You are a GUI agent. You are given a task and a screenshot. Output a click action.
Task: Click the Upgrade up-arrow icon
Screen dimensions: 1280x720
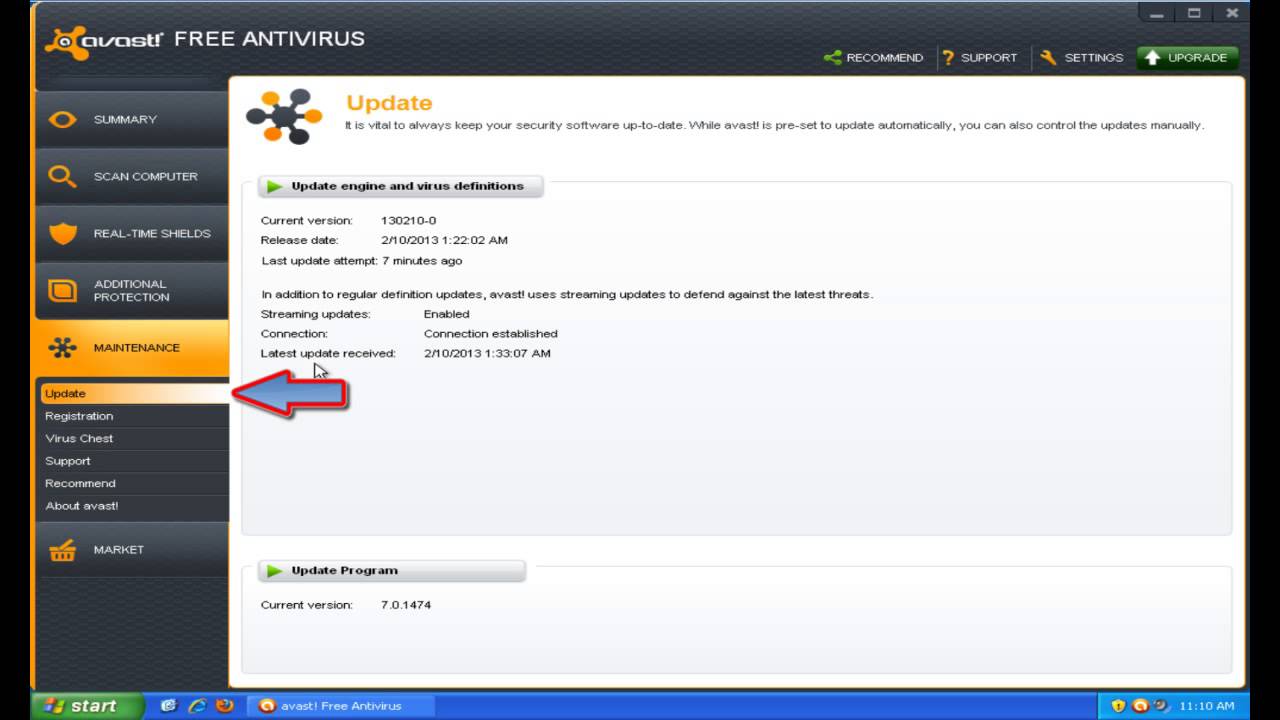1152,58
